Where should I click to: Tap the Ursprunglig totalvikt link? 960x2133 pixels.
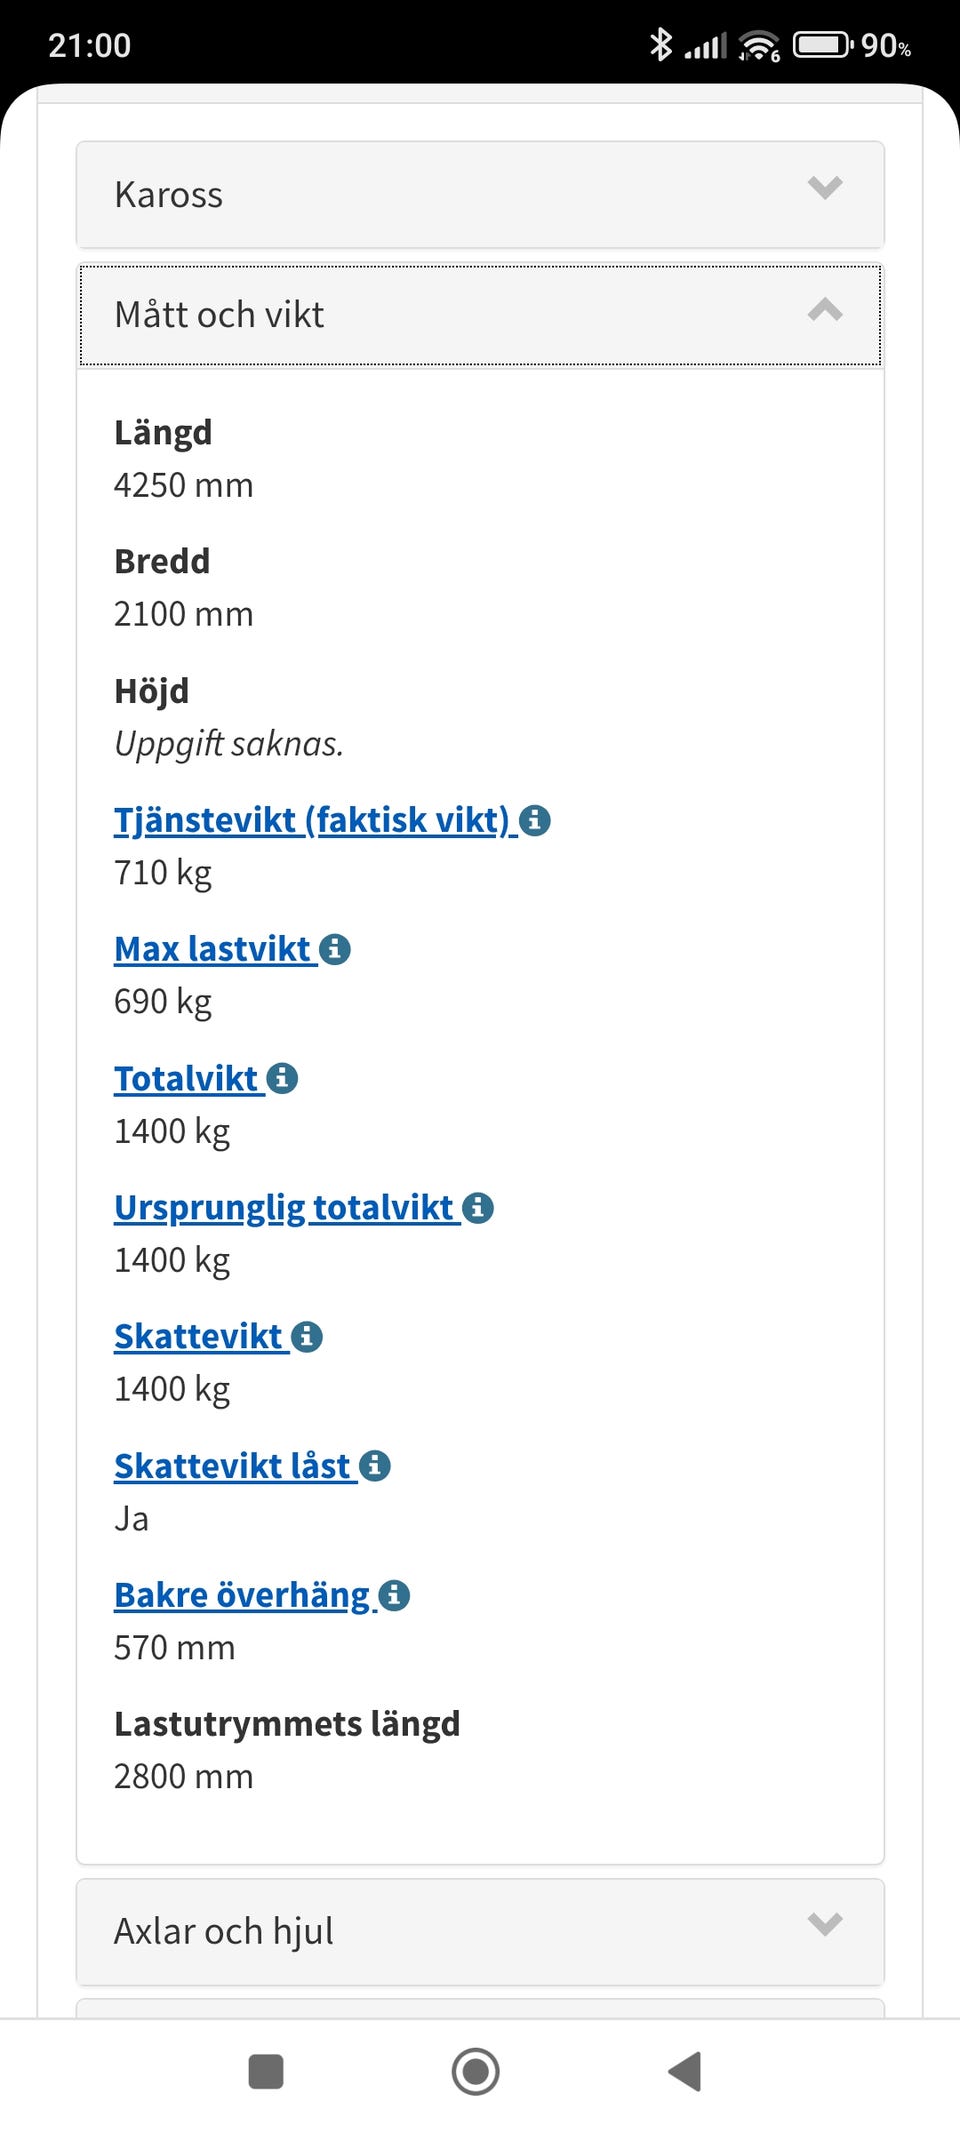coord(284,1208)
